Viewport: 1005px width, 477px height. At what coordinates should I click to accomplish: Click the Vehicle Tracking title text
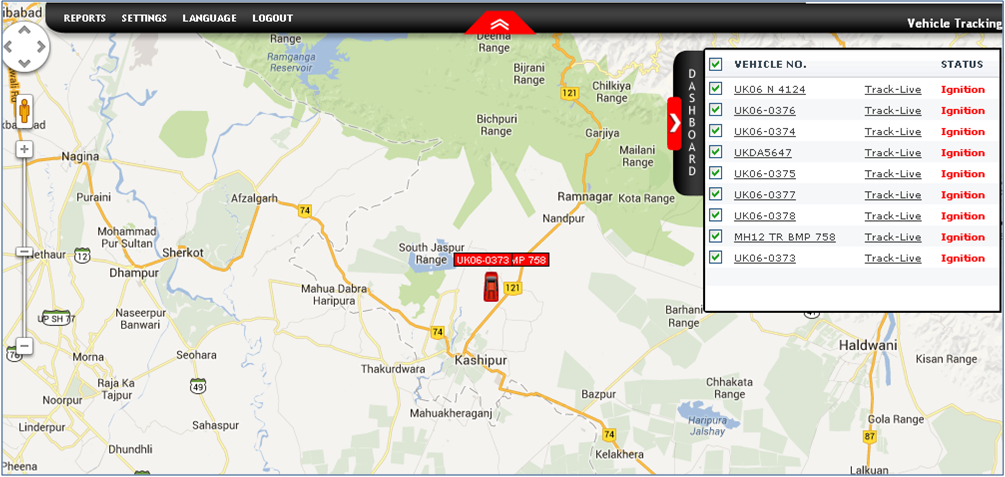click(x=954, y=23)
